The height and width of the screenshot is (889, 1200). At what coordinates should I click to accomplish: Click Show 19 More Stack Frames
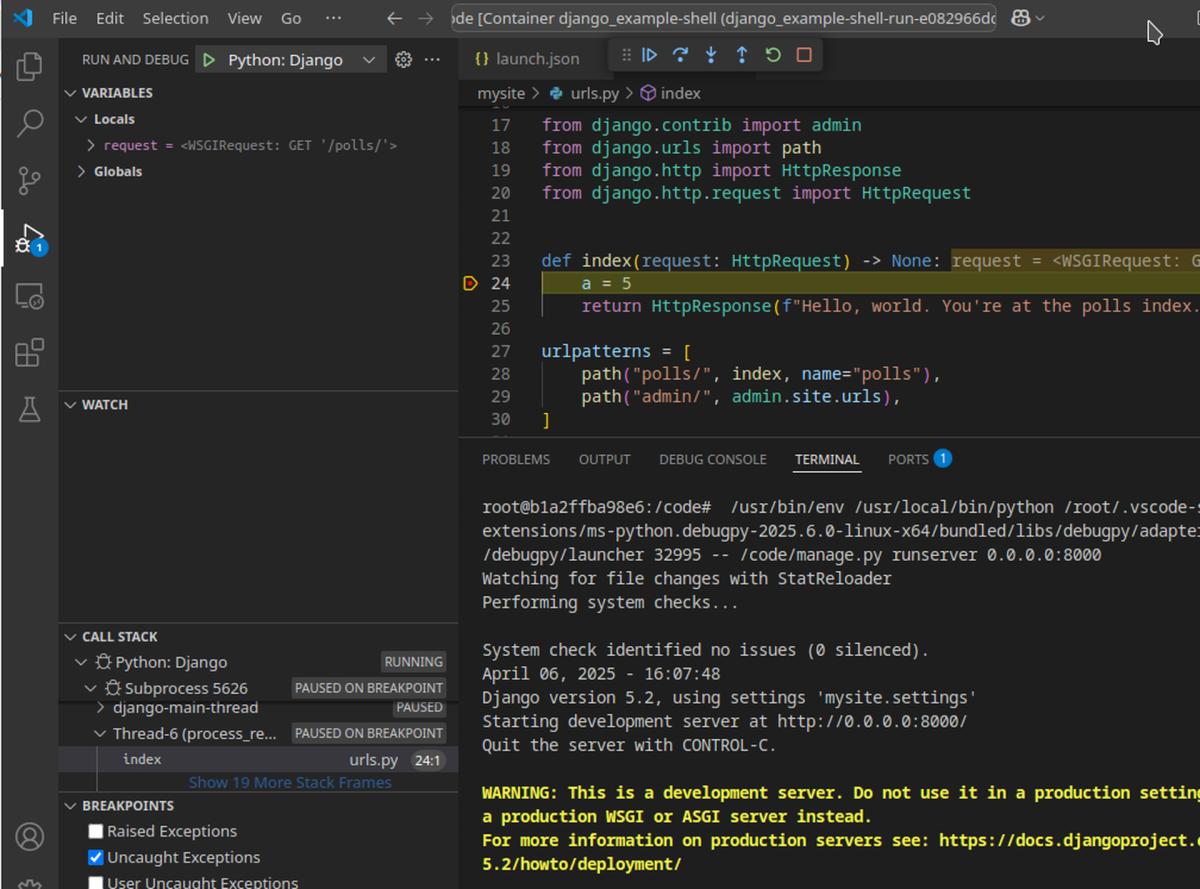pos(290,782)
